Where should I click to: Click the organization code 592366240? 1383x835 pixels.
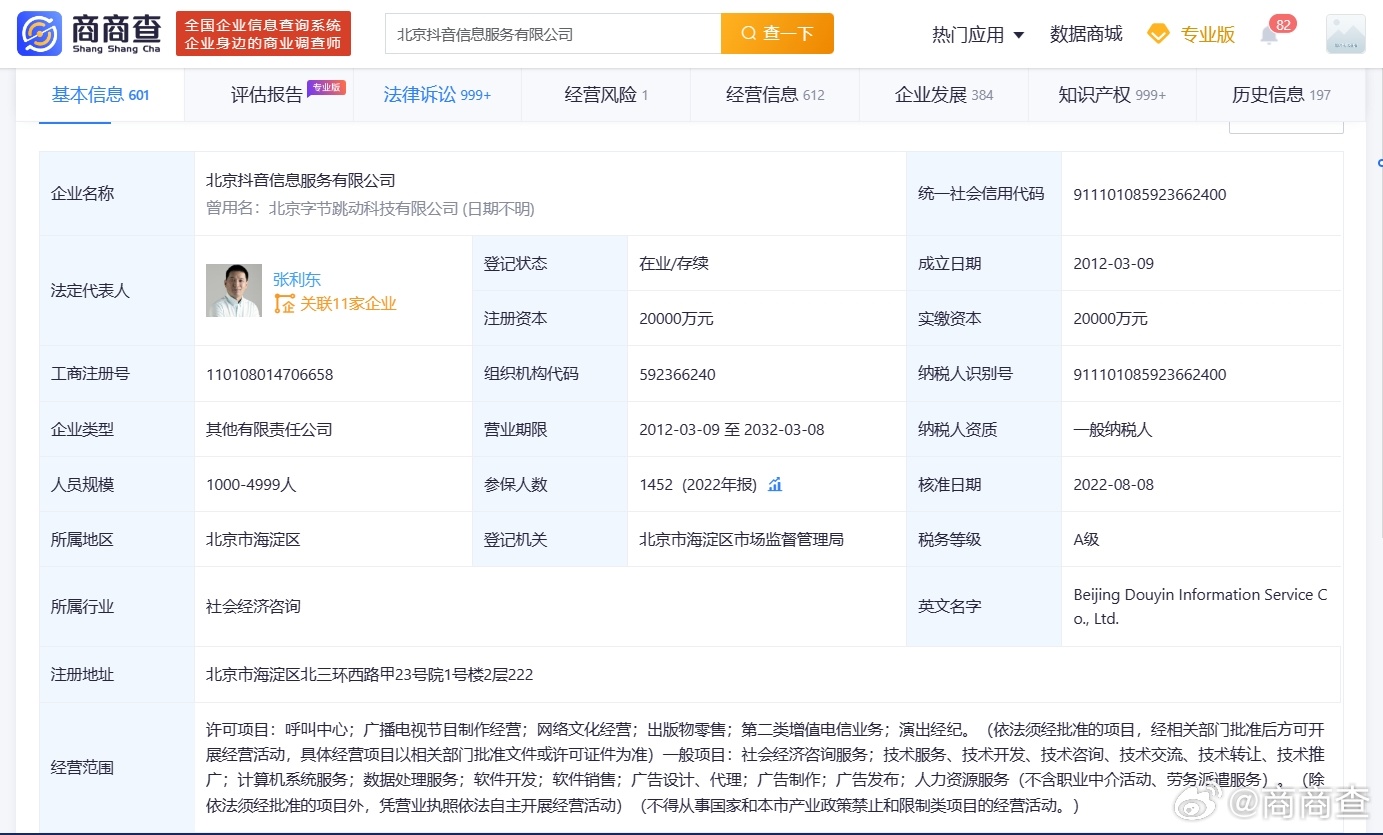coord(678,374)
